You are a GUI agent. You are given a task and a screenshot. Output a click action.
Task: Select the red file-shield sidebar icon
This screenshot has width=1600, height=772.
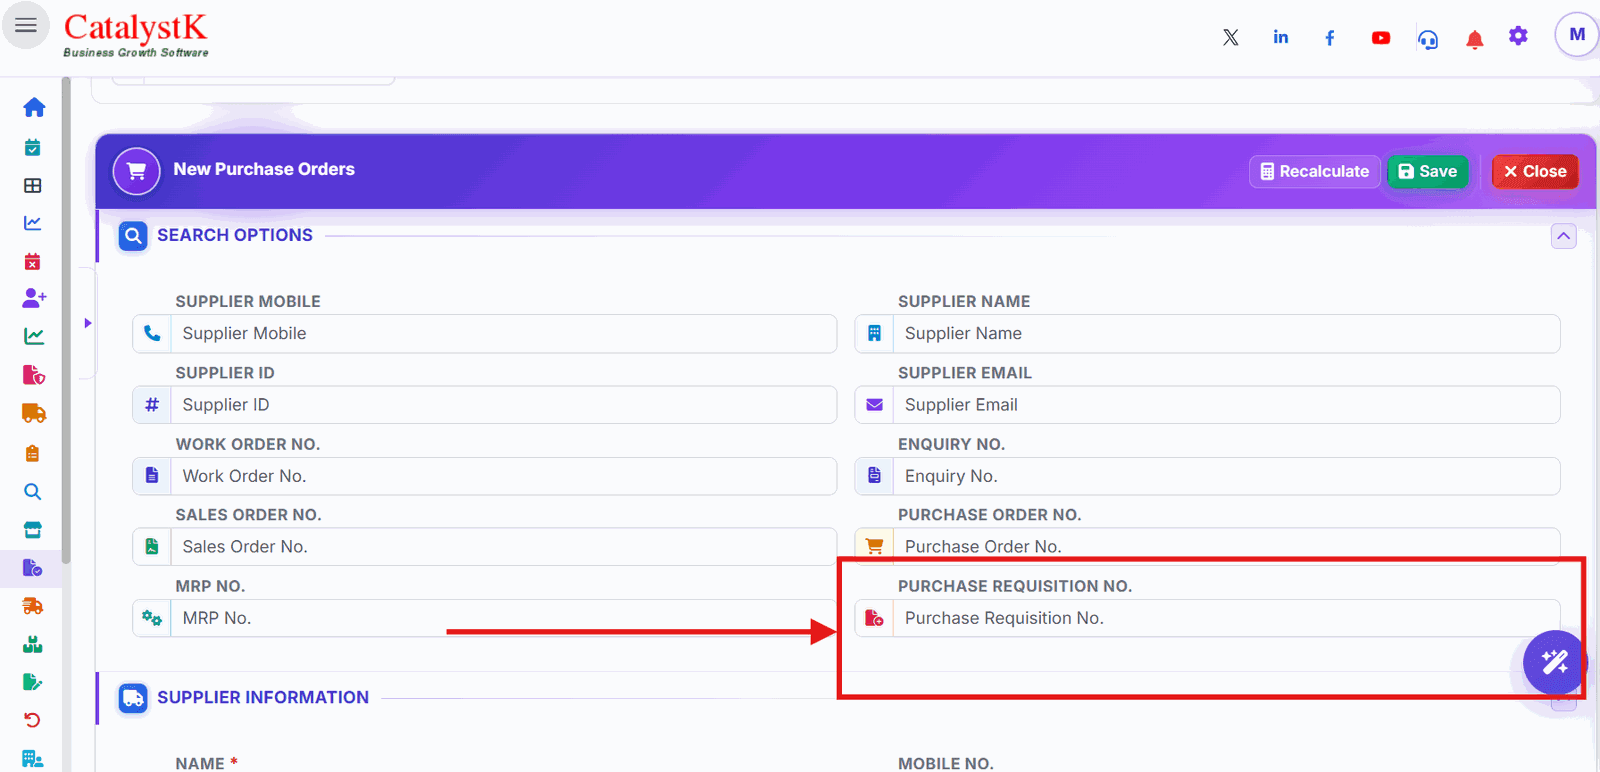tap(34, 375)
